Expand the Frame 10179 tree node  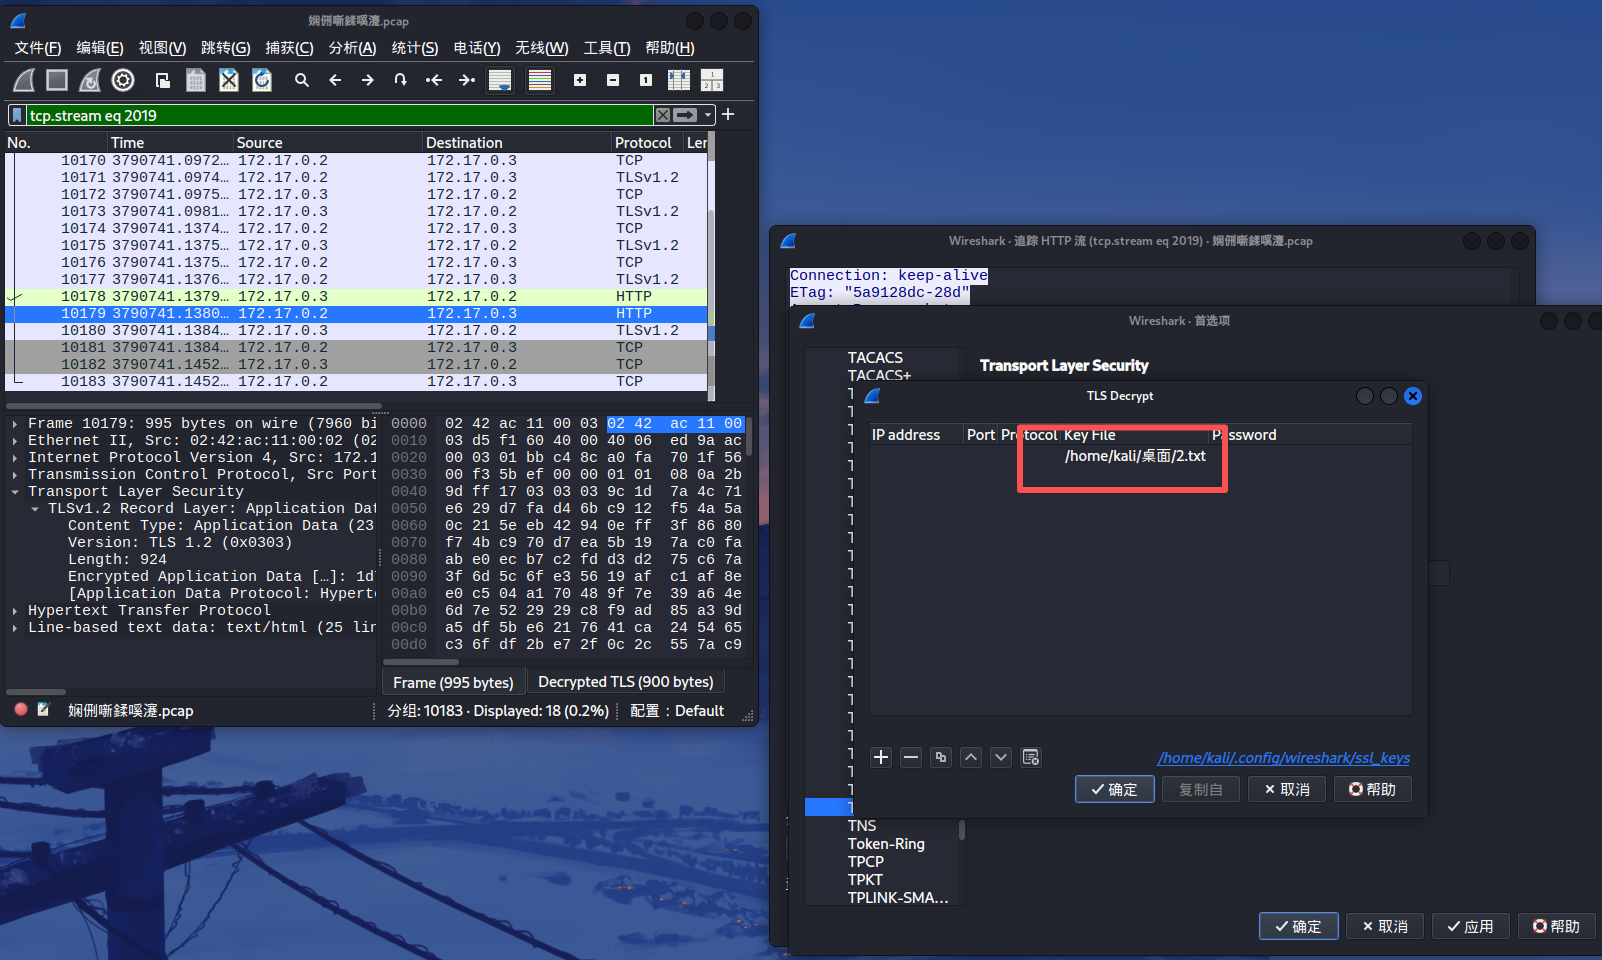15,424
